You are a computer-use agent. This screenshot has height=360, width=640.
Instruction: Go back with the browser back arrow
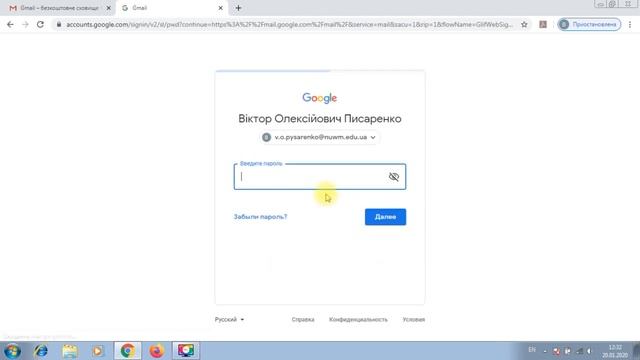[x=10, y=24]
